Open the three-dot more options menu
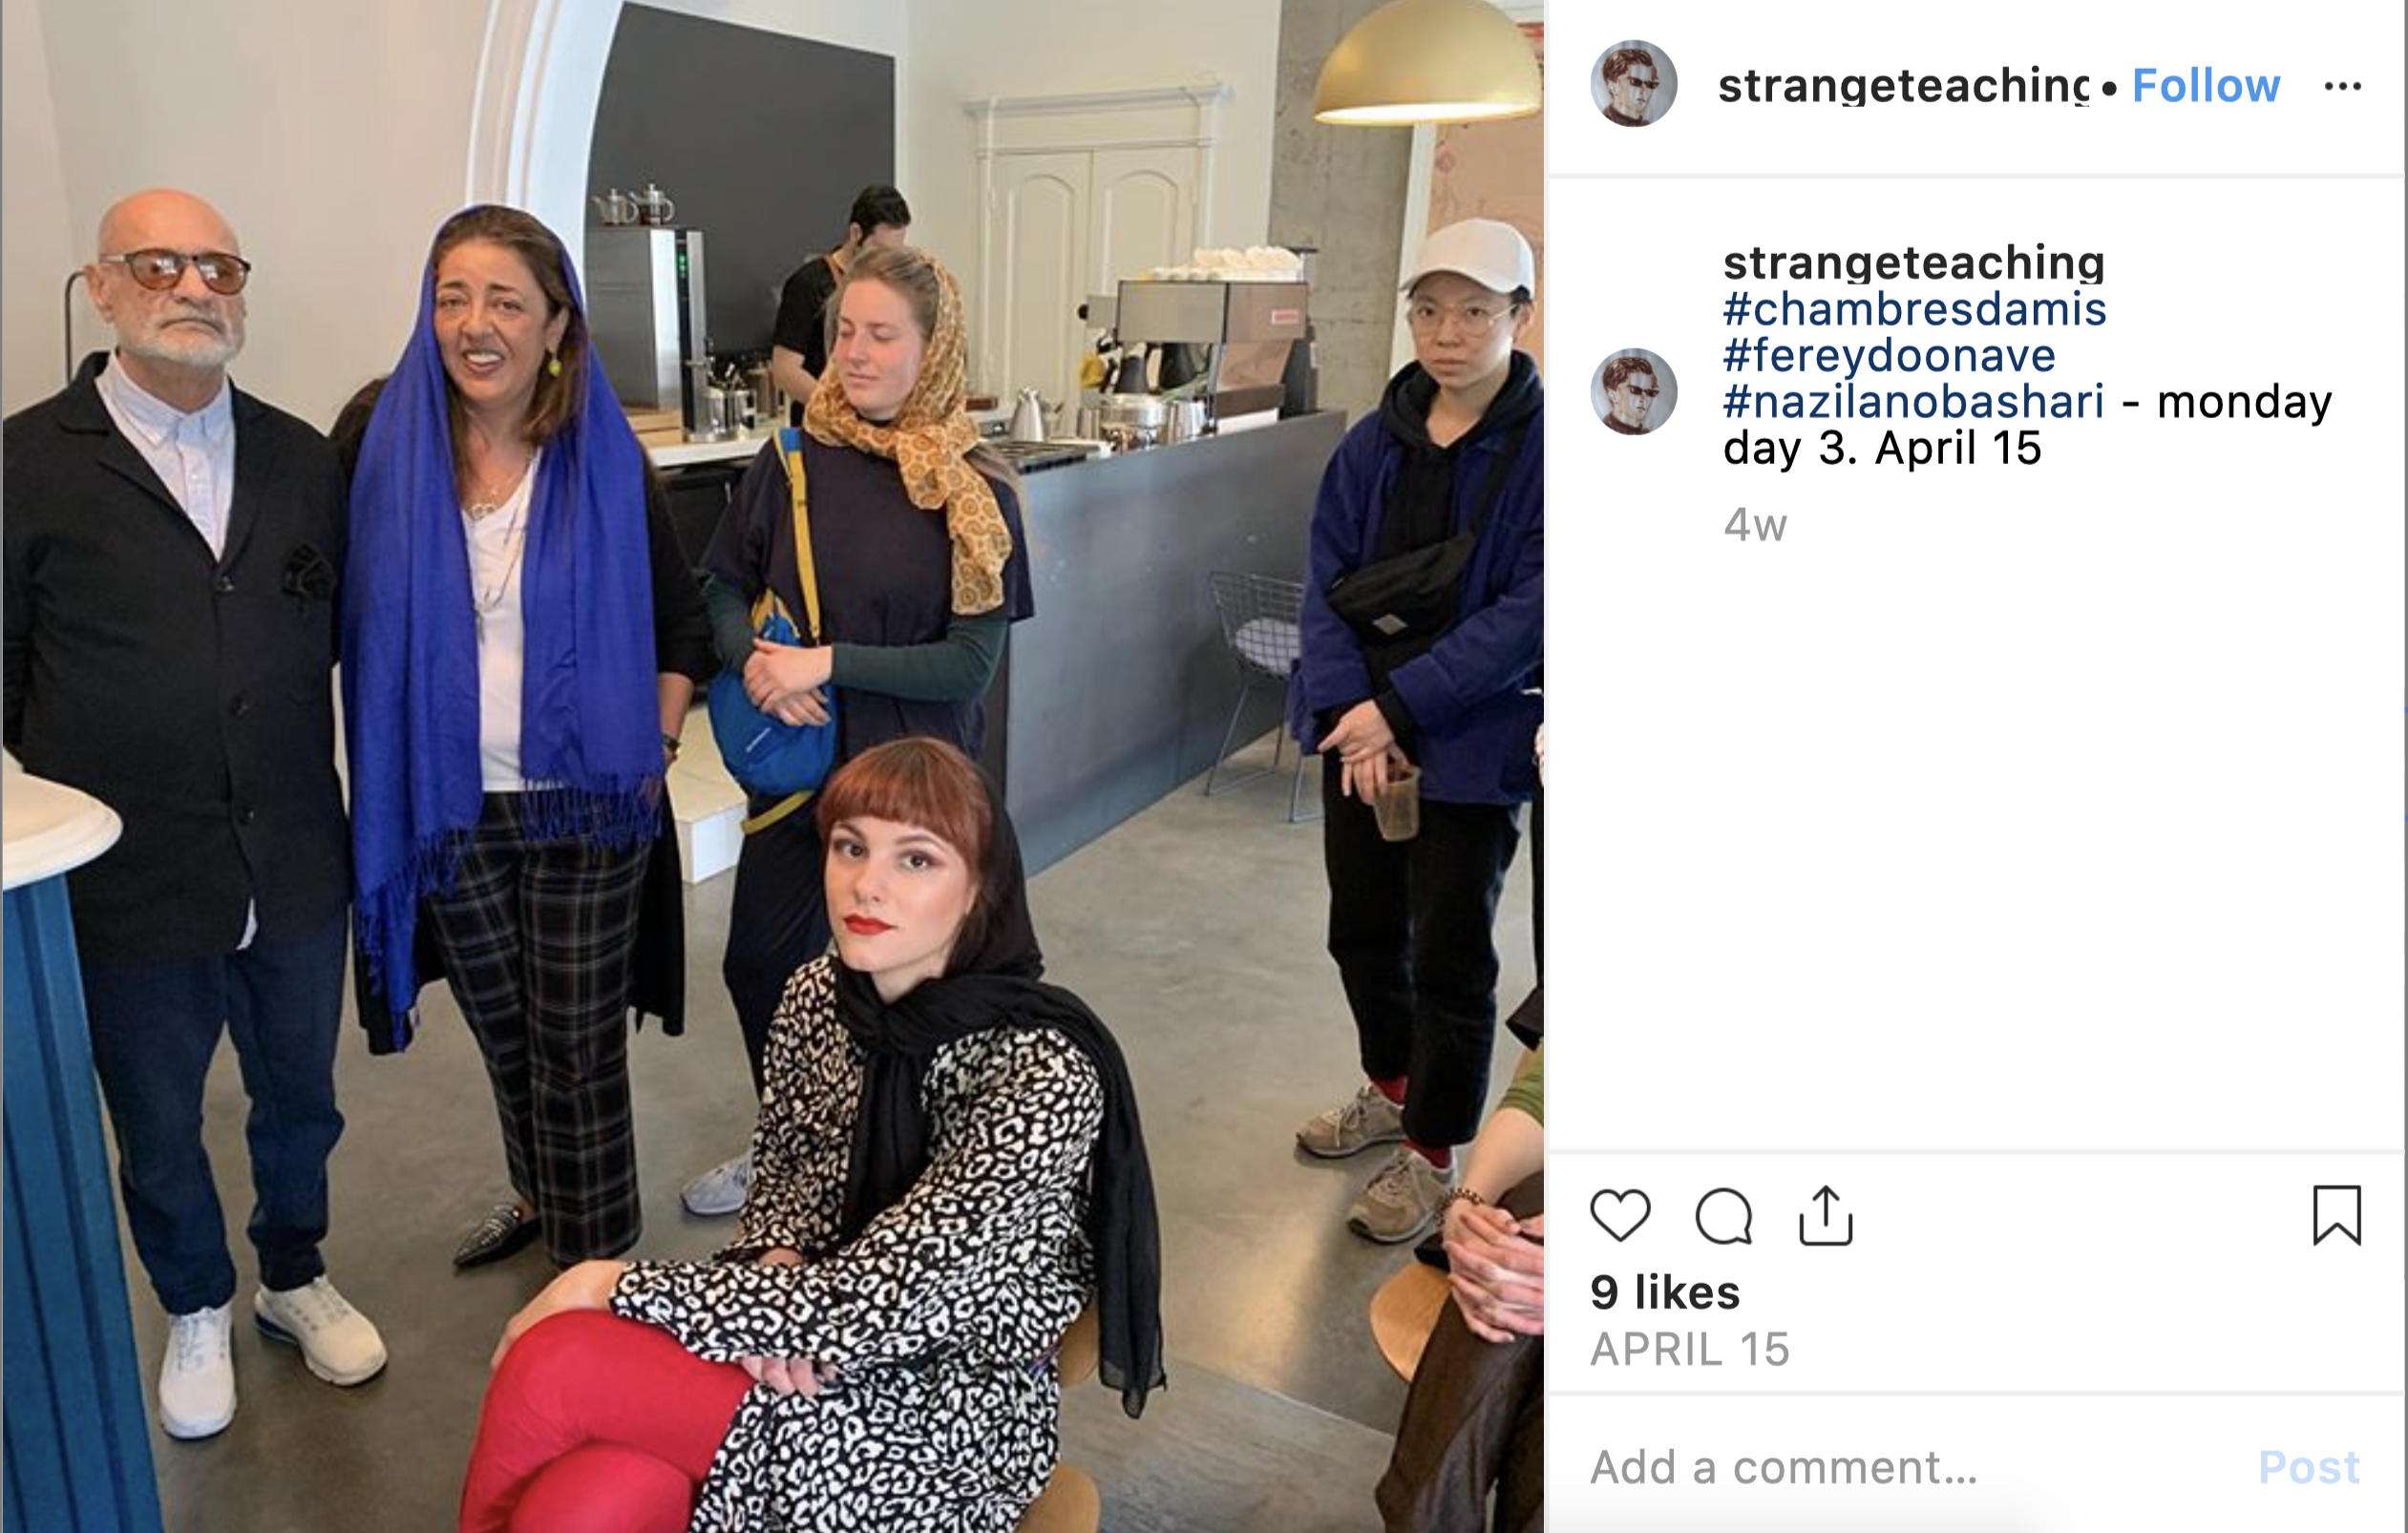2408x1533 pixels. [x=2342, y=86]
